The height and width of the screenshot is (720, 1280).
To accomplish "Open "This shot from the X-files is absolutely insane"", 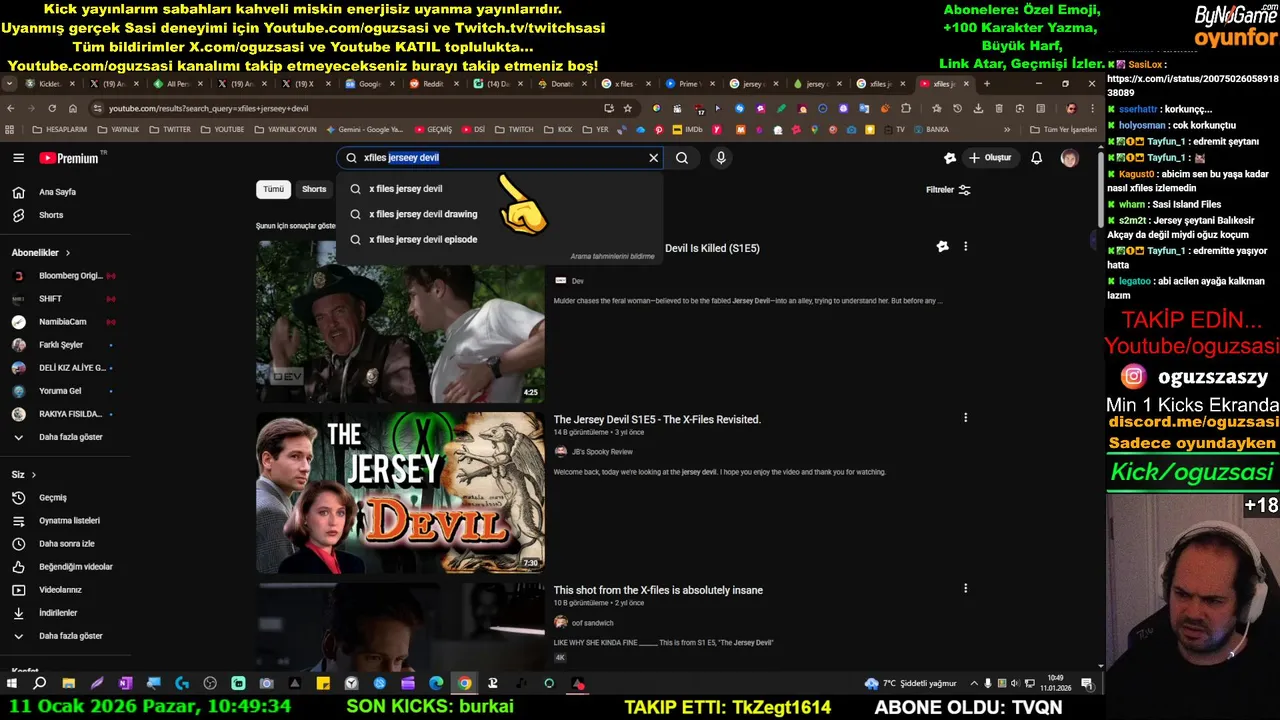I will (658, 591).
